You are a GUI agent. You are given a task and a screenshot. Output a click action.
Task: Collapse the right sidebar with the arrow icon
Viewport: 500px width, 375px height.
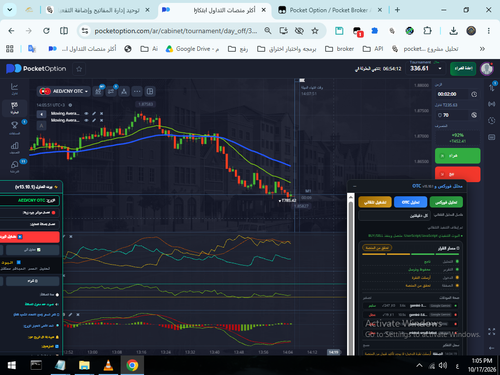[x=492, y=348]
